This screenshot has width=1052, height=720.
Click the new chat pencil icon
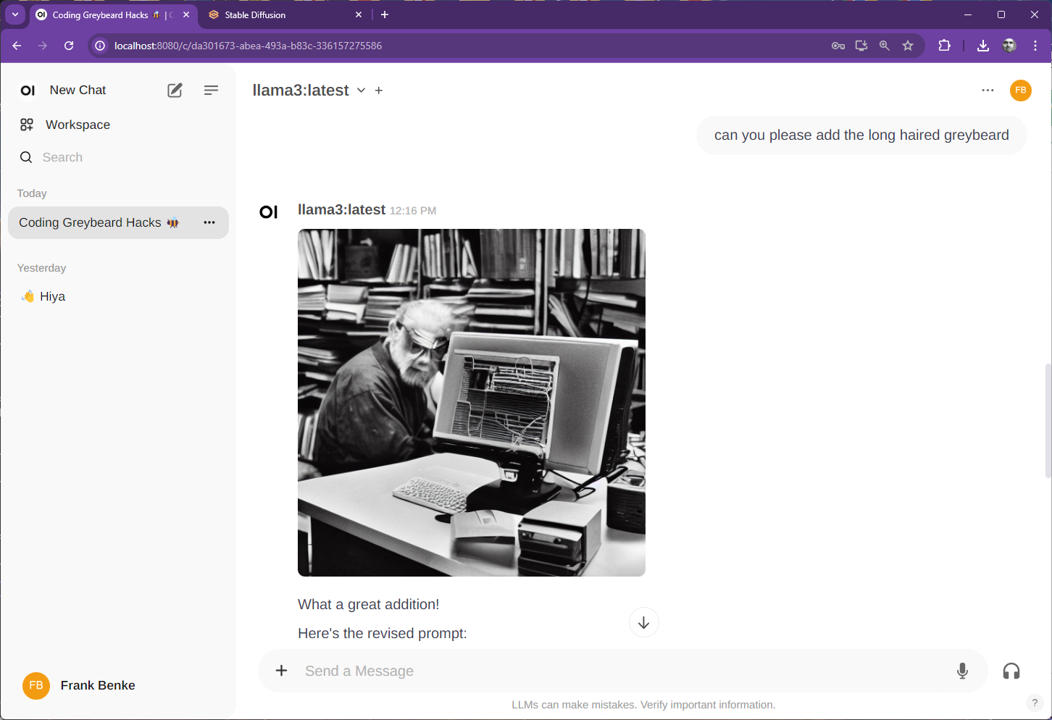pyautogui.click(x=175, y=90)
